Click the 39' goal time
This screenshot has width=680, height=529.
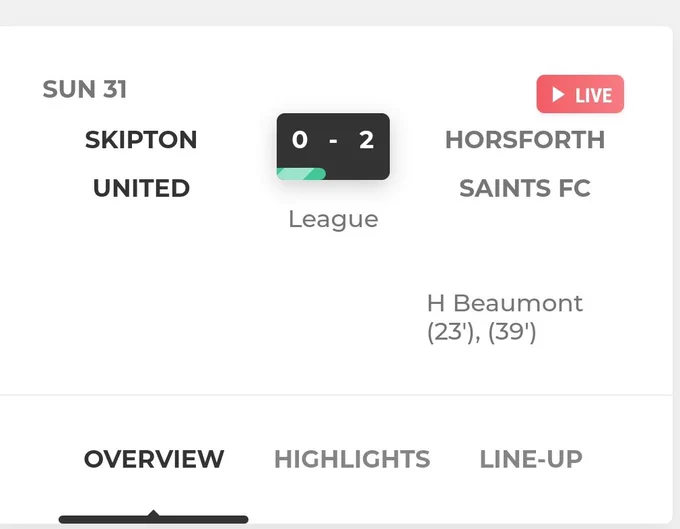pyautogui.click(x=512, y=333)
